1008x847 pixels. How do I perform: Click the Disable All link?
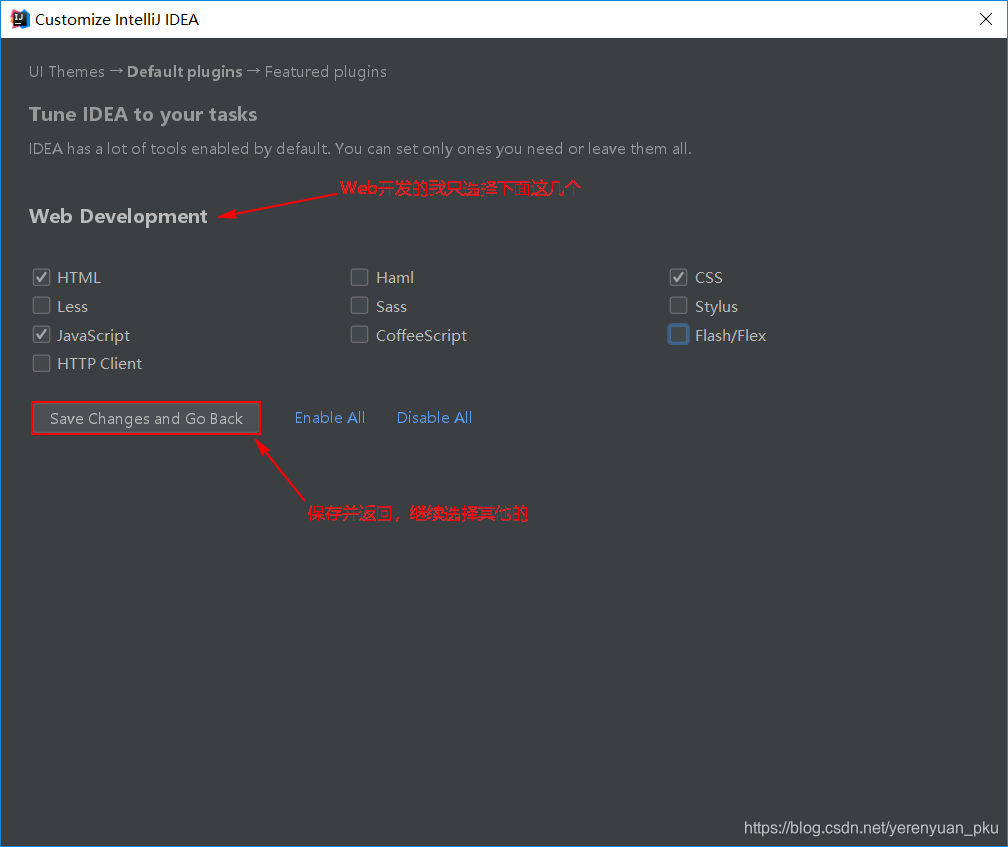pyautogui.click(x=435, y=418)
